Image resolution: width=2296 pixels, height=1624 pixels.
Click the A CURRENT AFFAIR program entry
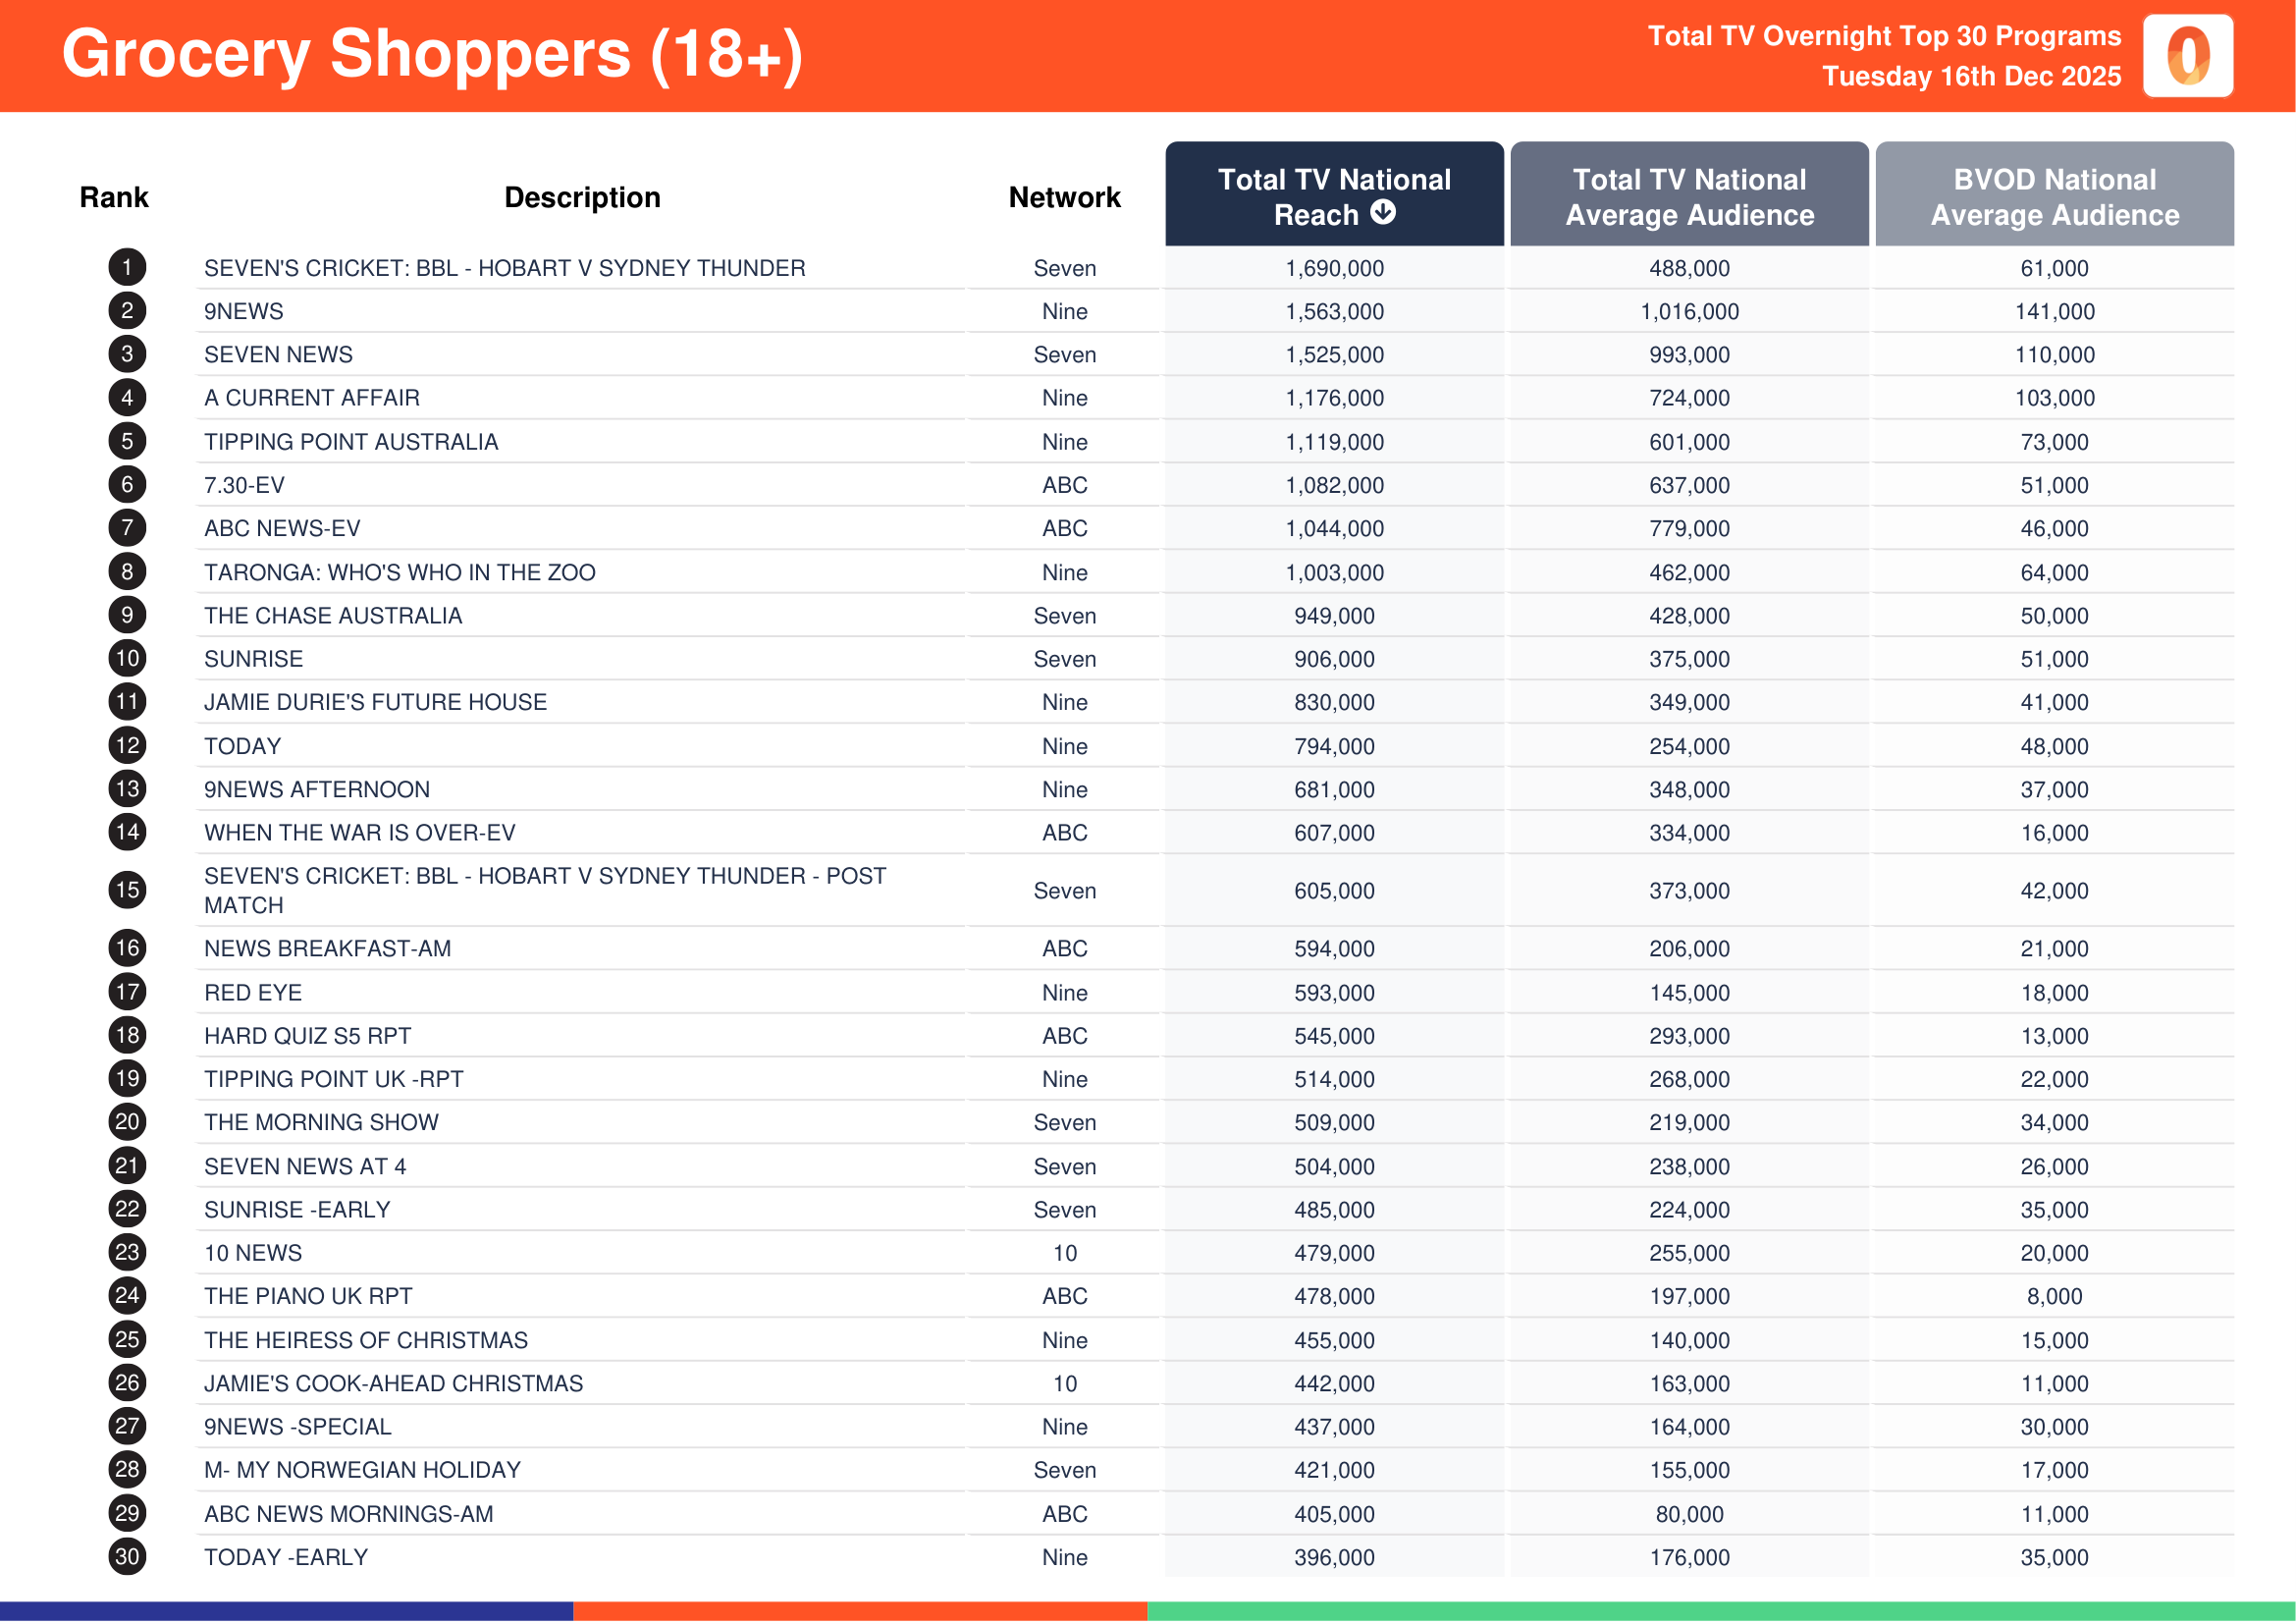(x=312, y=398)
